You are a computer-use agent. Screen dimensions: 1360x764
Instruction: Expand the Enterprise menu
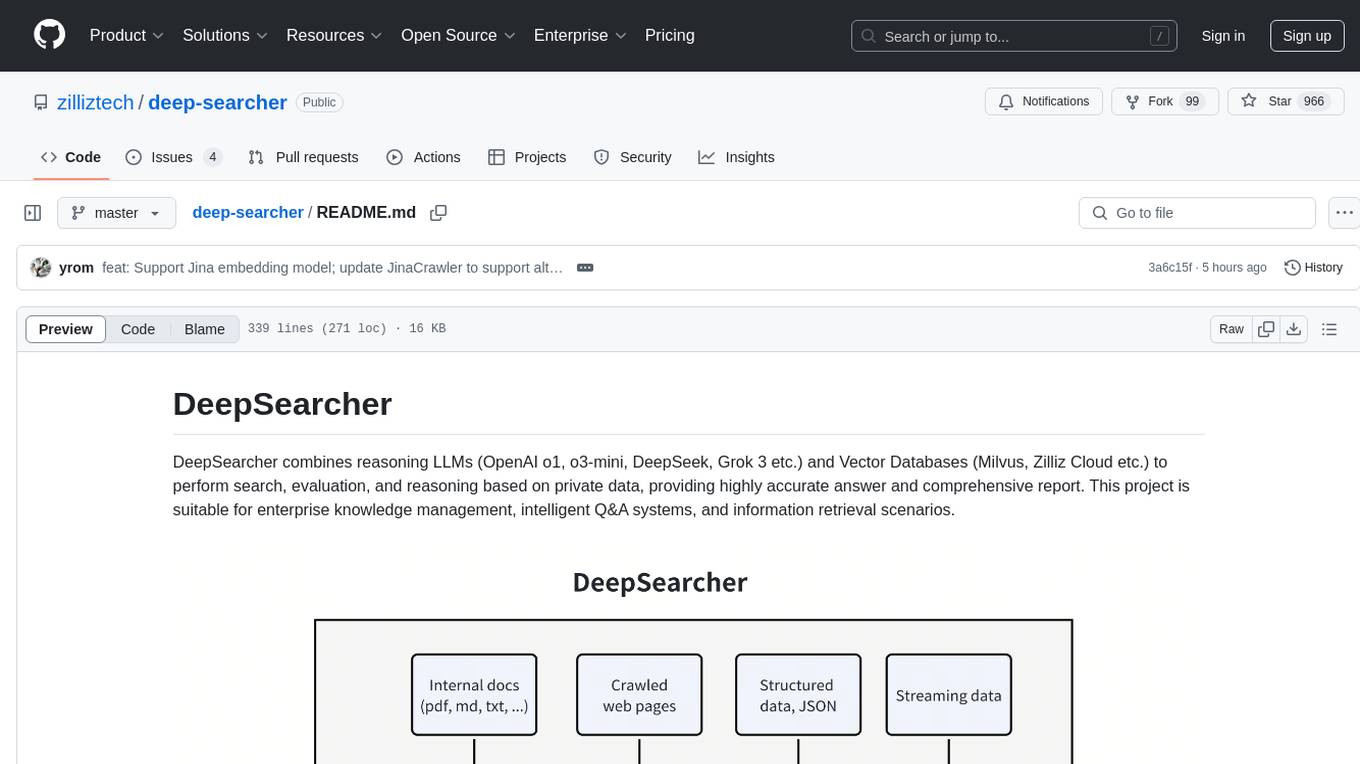pyautogui.click(x=580, y=35)
